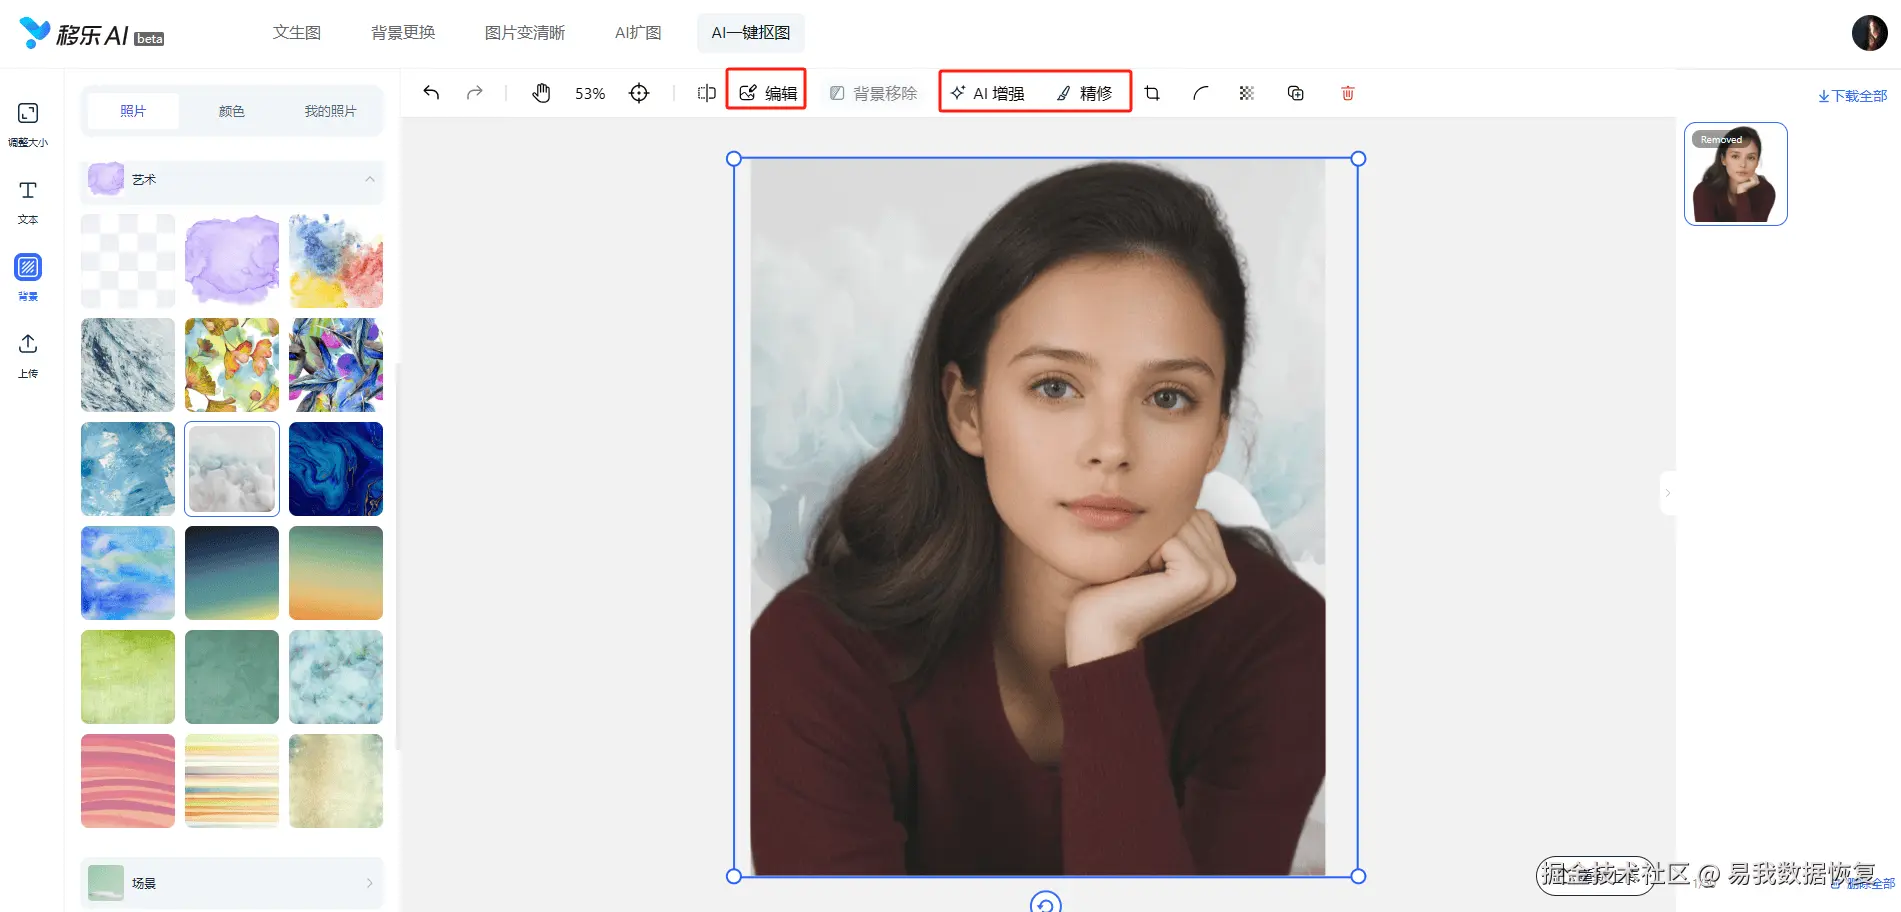
Task: Choose the gray marble texture background
Action: coord(128,365)
